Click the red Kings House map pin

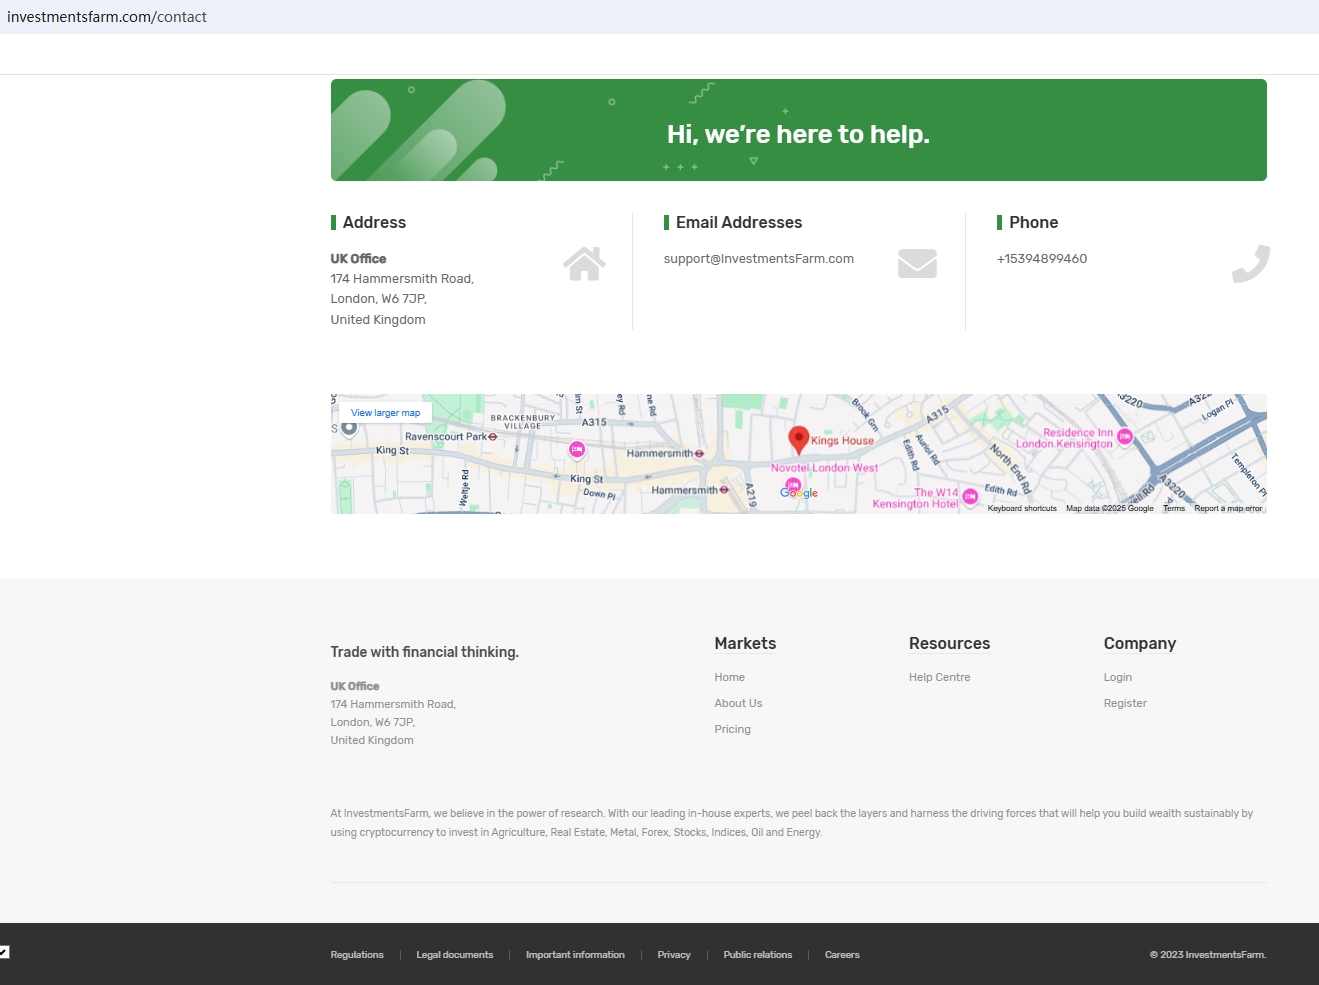798,439
